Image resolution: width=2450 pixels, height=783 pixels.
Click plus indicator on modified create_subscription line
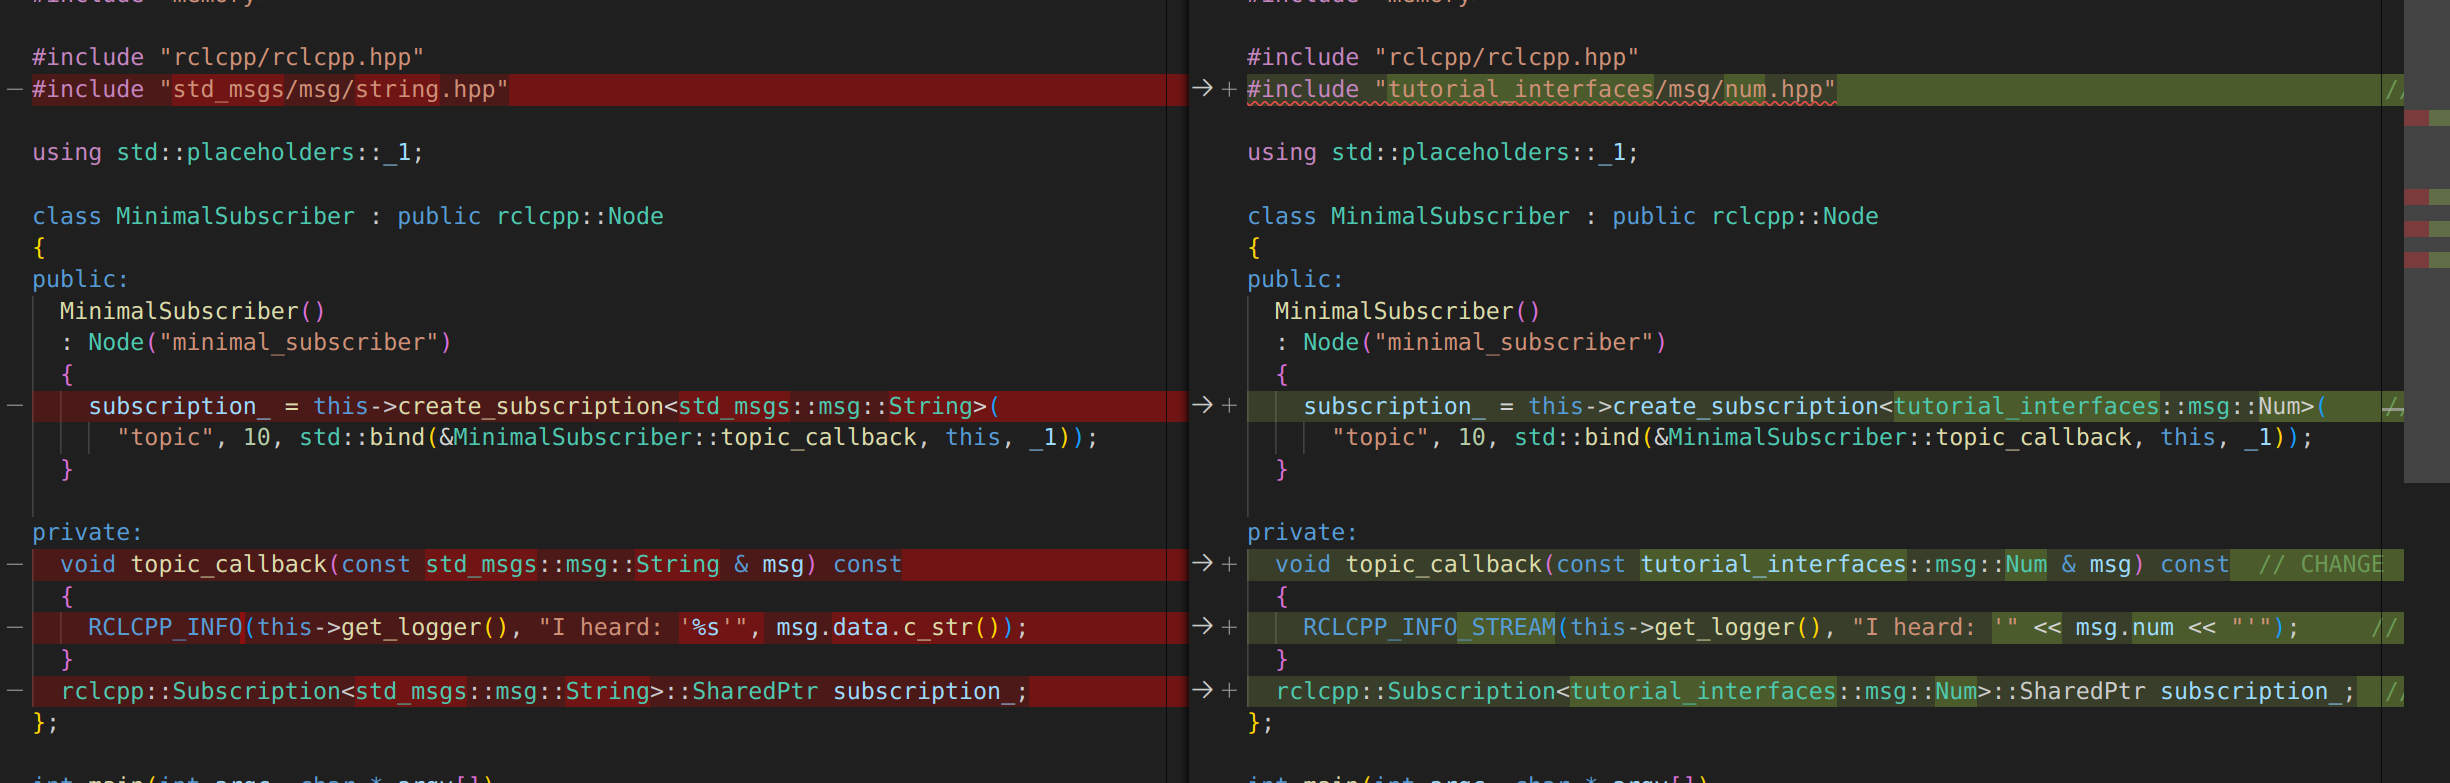click(x=1230, y=406)
